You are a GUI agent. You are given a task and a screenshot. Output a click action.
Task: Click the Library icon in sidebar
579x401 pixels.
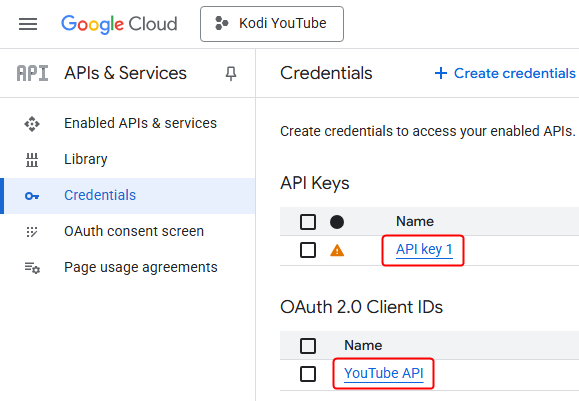pos(32,160)
